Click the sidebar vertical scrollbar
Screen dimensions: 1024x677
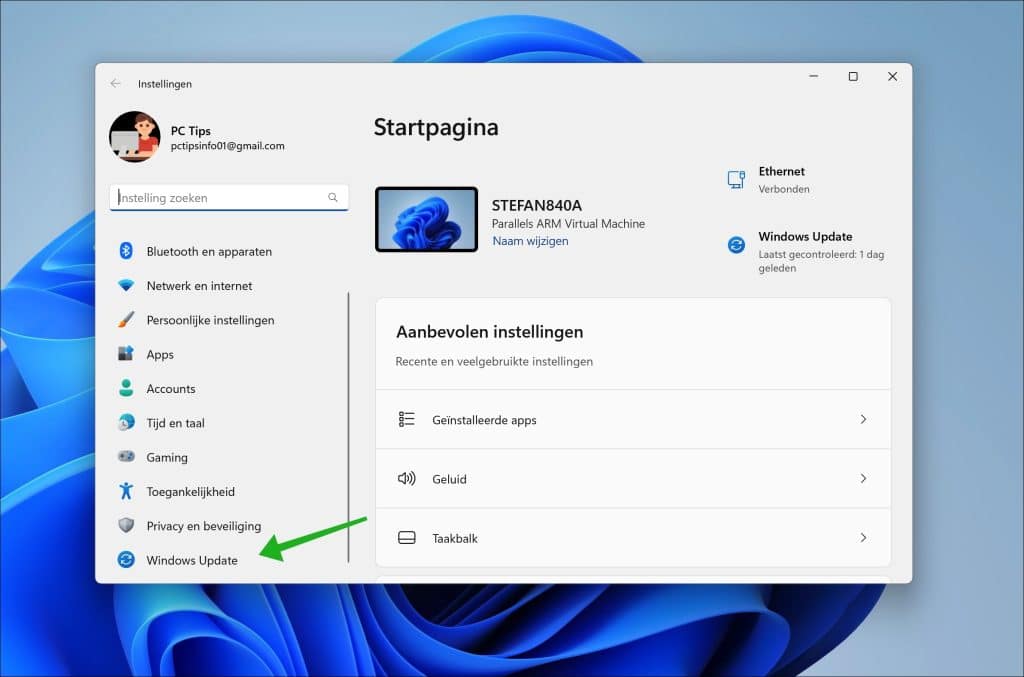coord(348,426)
